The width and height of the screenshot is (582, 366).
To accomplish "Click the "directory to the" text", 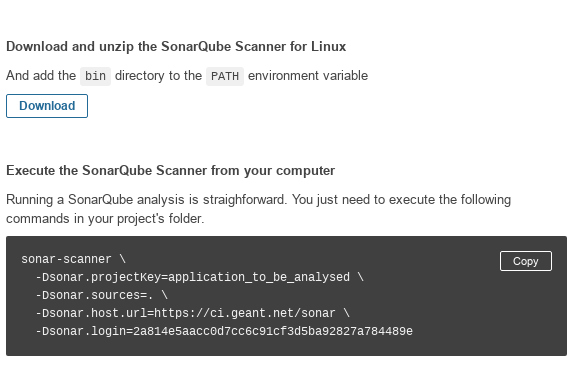I will click(x=158, y=76).
